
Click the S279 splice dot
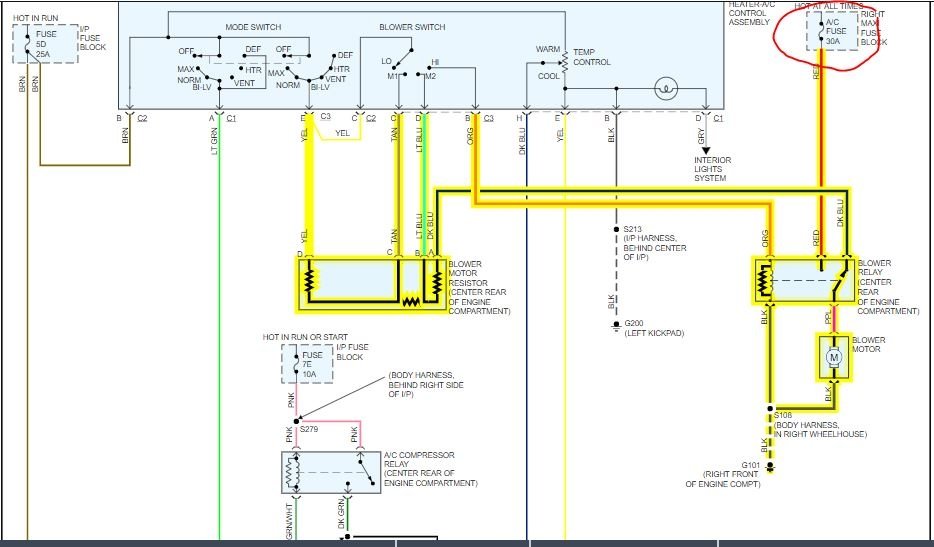(297, 421)
